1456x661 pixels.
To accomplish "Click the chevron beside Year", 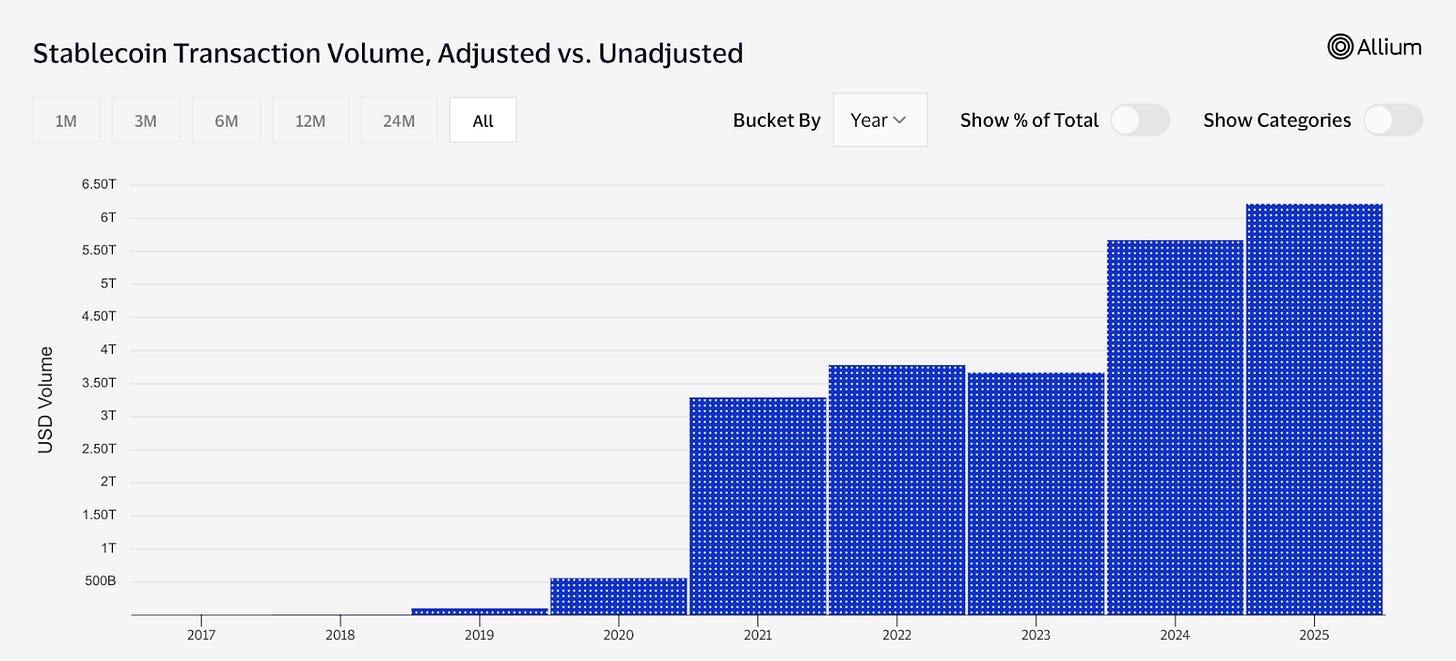I will 899,120.
